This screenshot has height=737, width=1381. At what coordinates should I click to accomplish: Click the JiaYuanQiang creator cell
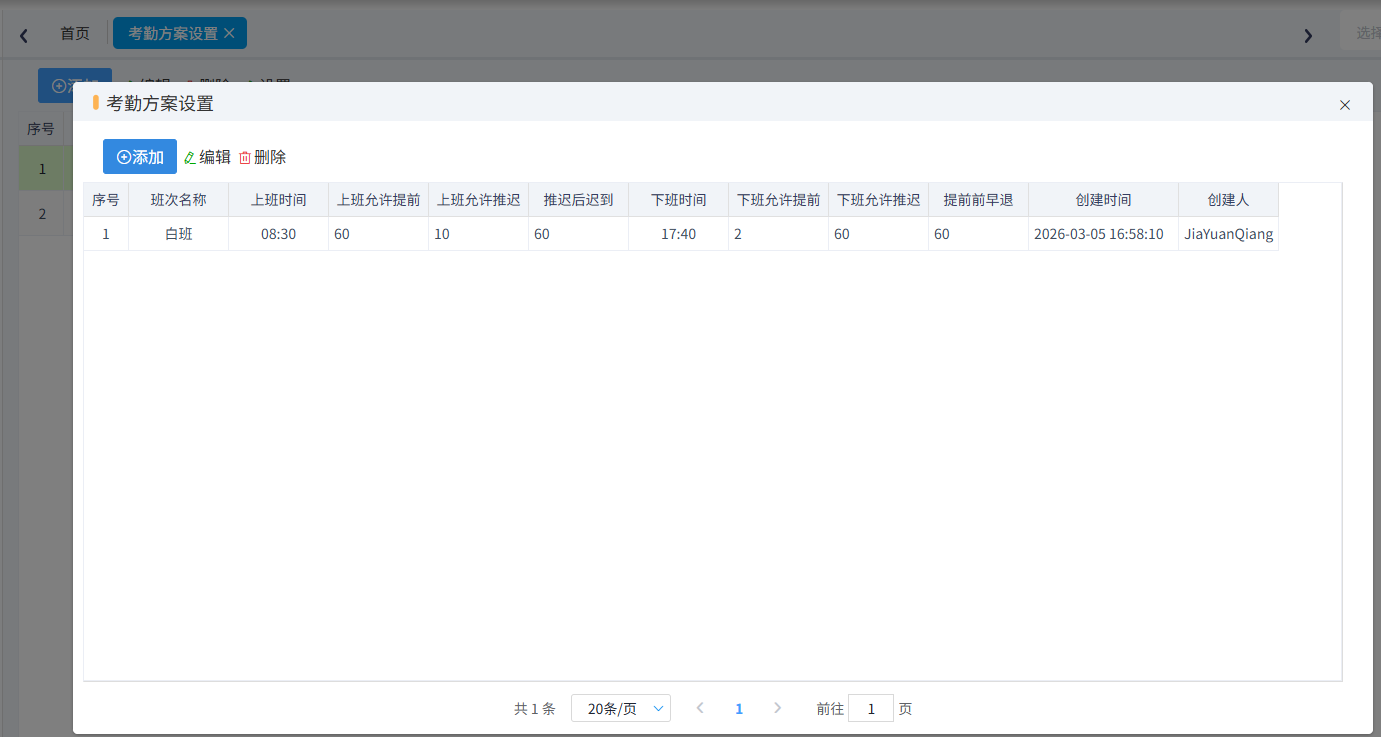tap(1229, 234)
